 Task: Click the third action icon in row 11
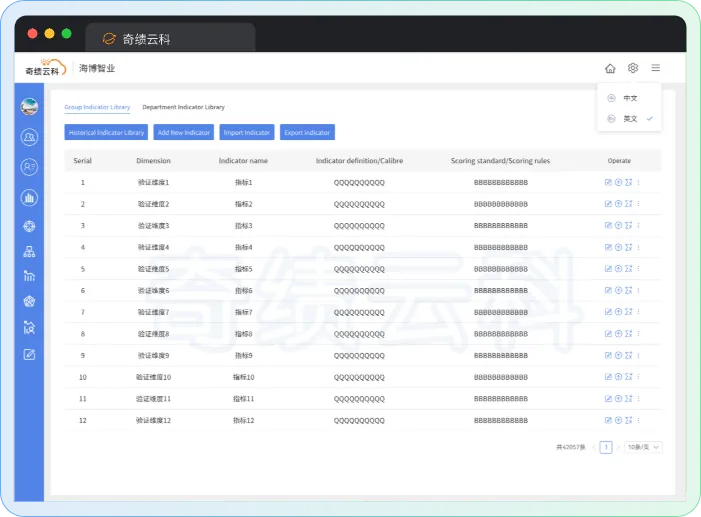[x=629, y=398]
